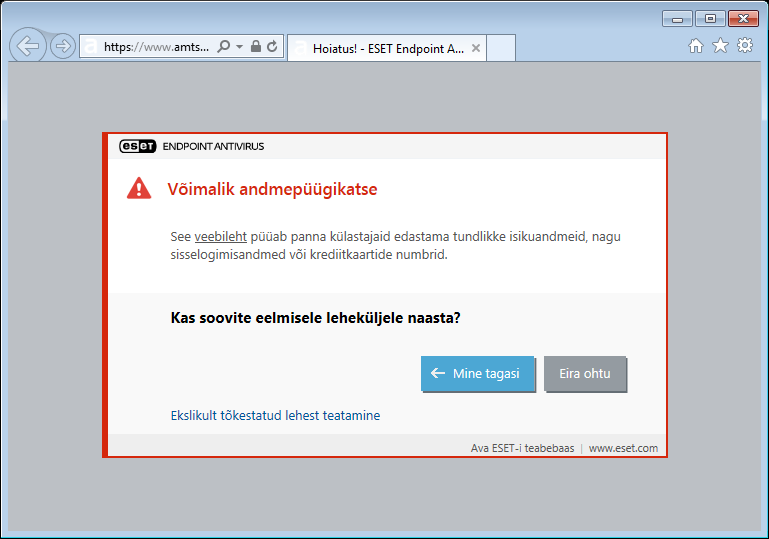Viewport: 769px width, 539px height.
Task: Click the security lock icon
Action: pos(256,47)
